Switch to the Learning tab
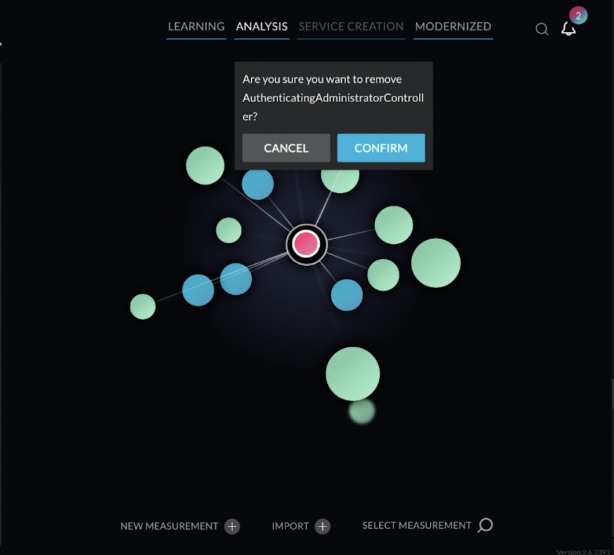 coord(196,26)
